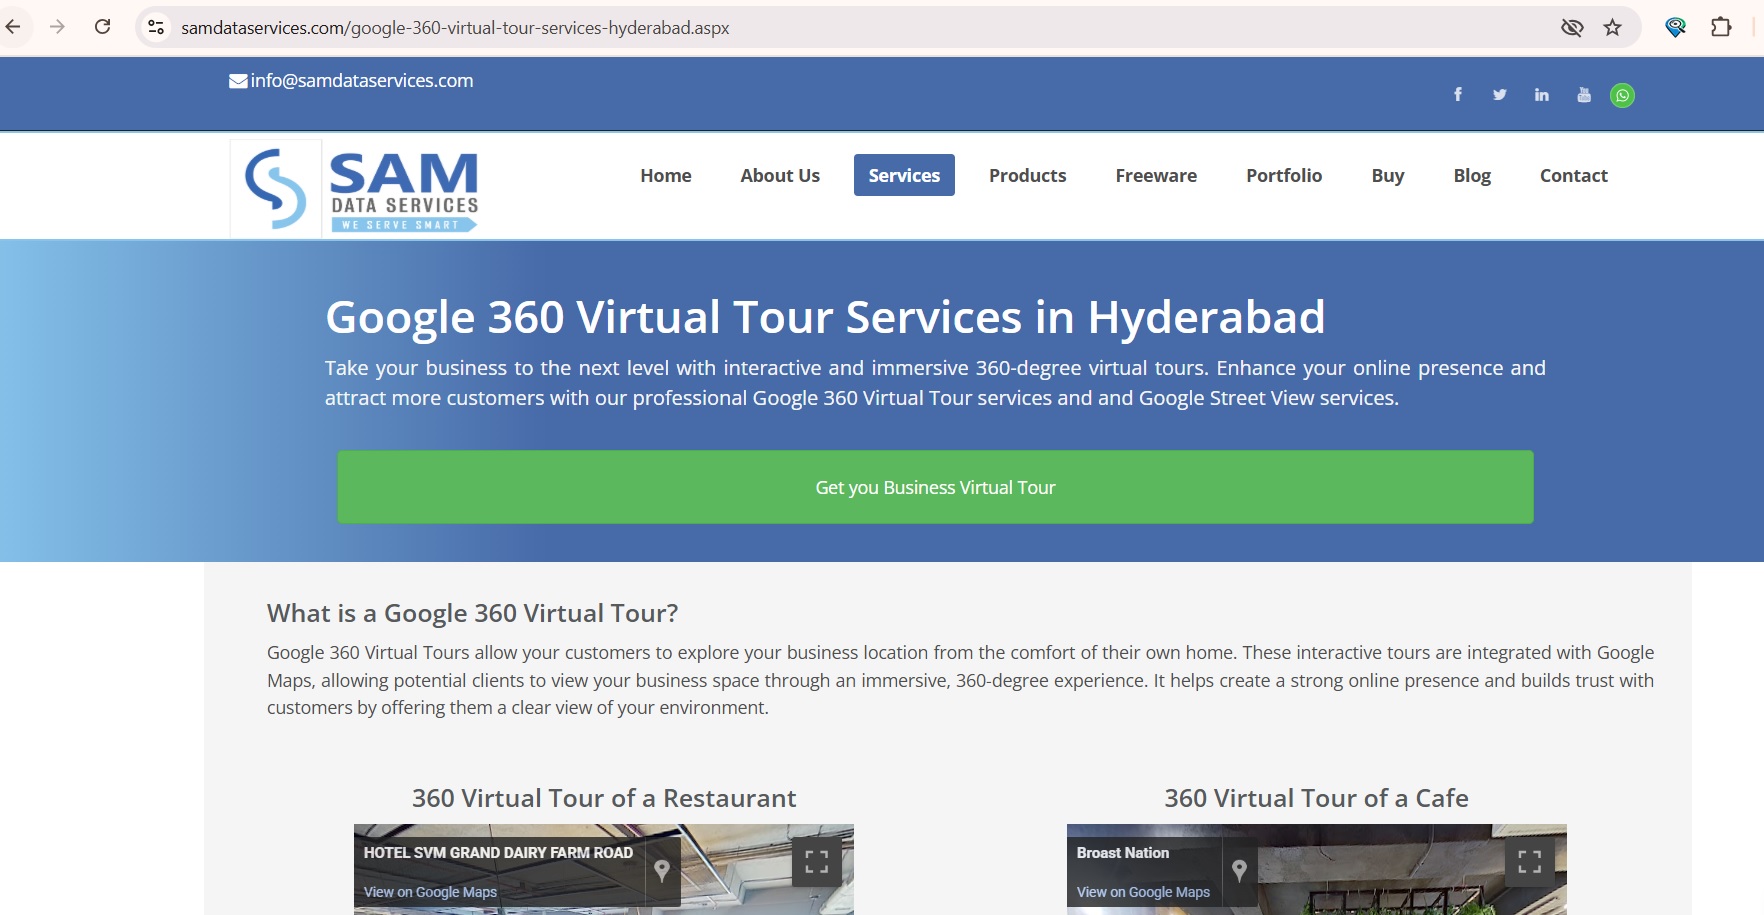The image size is (1764, 915).
Task: Open site information icon in address bar
Action: (x=156, y=28)
